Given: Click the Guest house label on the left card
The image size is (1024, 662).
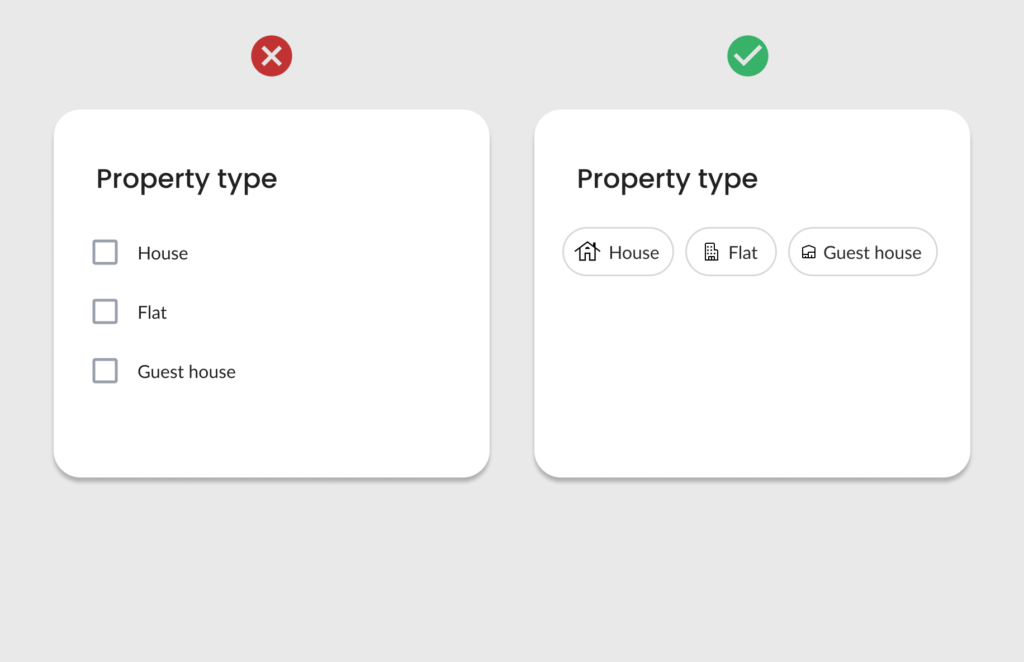Looking at the screenshot, I should (x=186, y=371).
